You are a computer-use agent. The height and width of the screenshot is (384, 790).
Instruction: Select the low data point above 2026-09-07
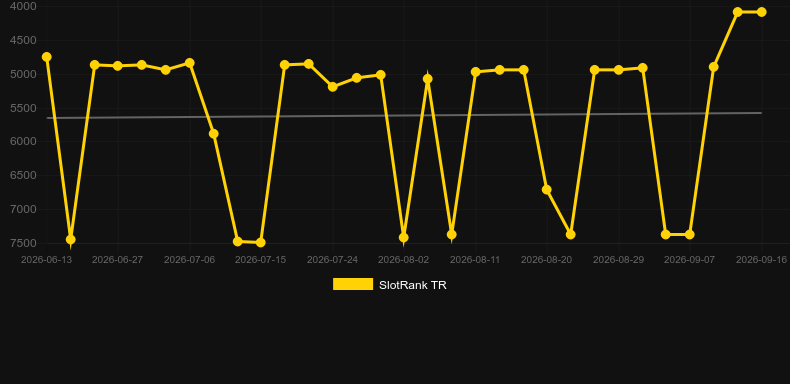click(690, 234)
